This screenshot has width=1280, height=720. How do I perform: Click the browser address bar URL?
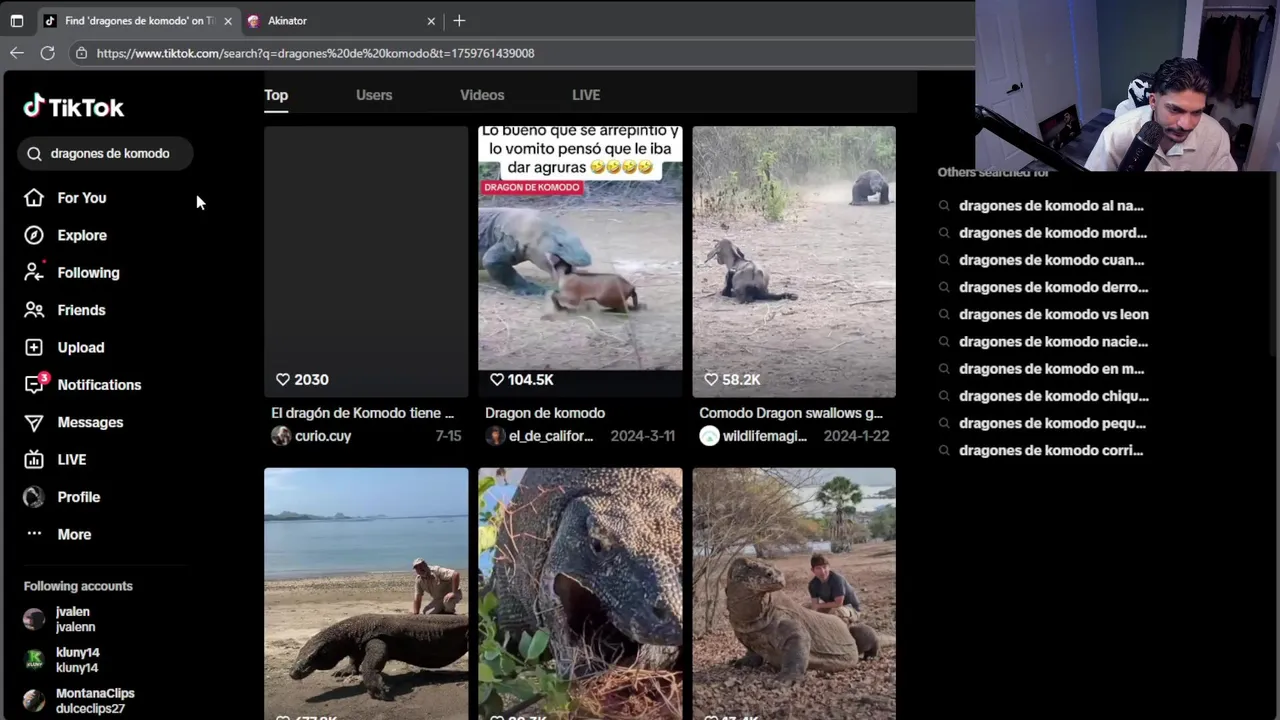pyautogui.click(x=316, y=53)
